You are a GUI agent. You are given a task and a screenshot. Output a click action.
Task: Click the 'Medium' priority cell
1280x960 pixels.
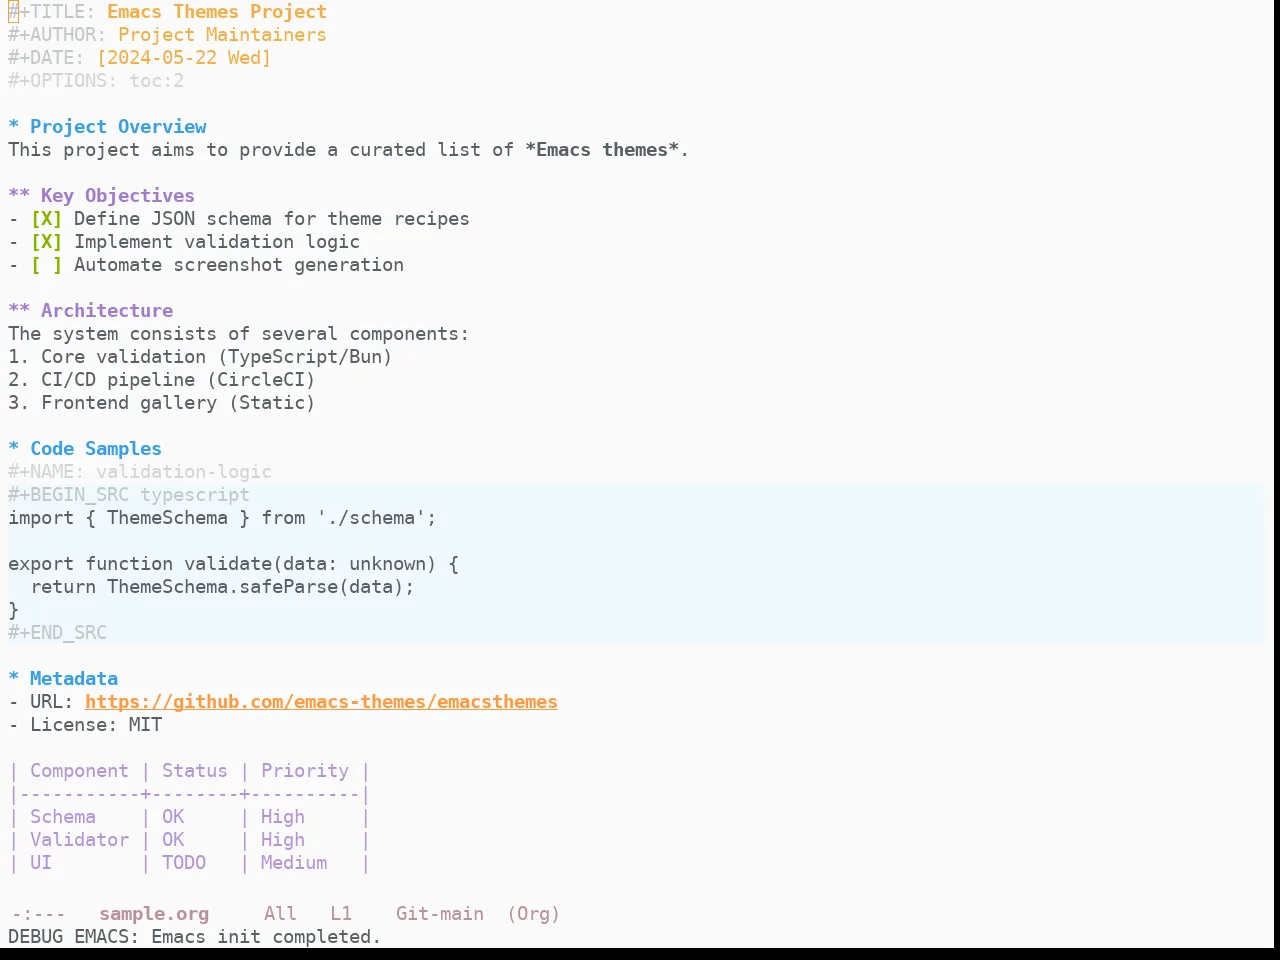(x=294, y=863)
